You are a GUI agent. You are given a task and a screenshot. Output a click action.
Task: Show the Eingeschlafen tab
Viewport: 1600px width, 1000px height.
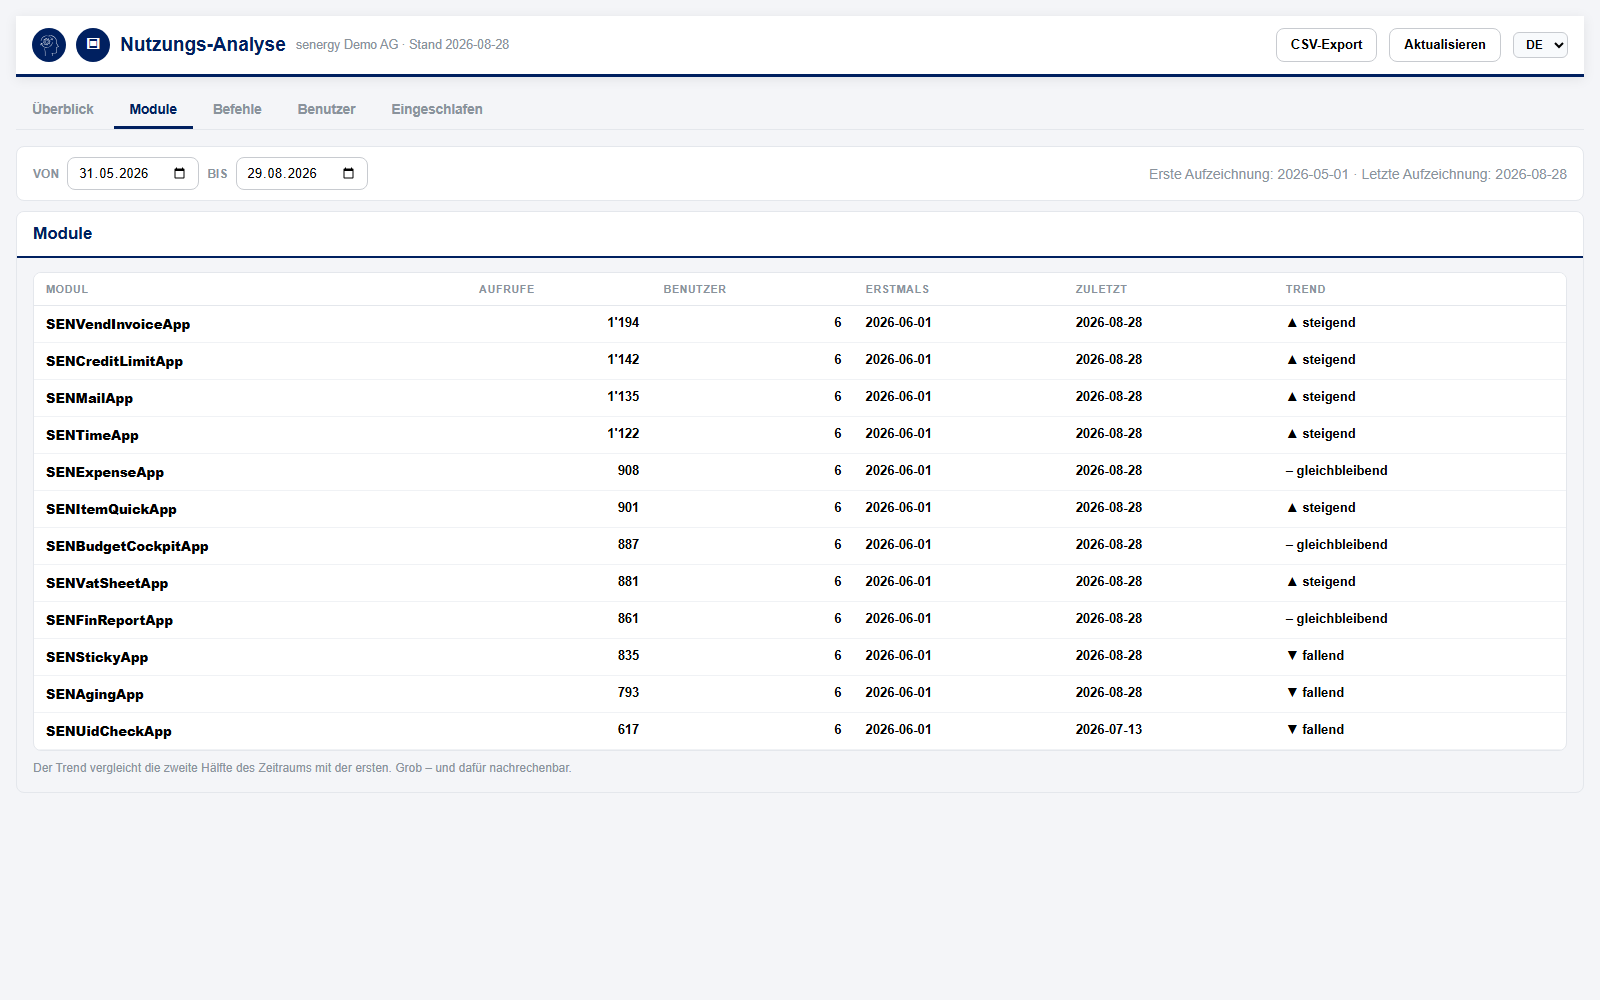437,110
